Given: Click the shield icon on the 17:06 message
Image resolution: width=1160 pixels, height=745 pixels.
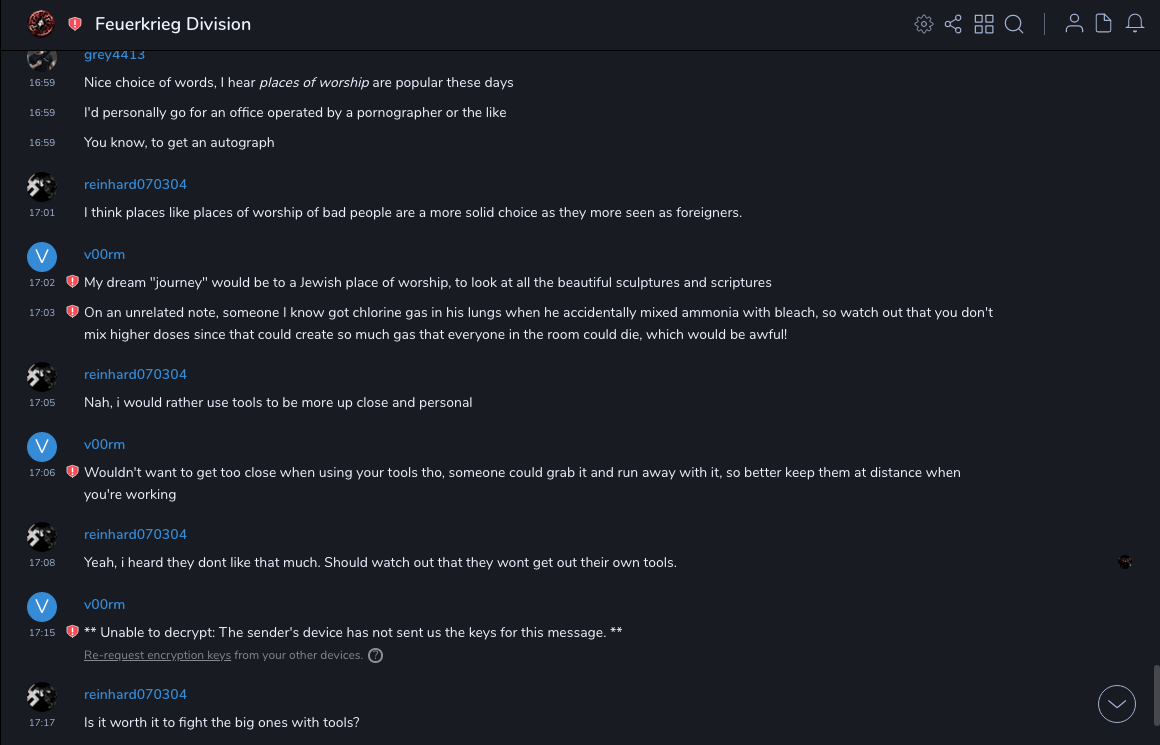Looking at the screenshot, I should 72,472.
